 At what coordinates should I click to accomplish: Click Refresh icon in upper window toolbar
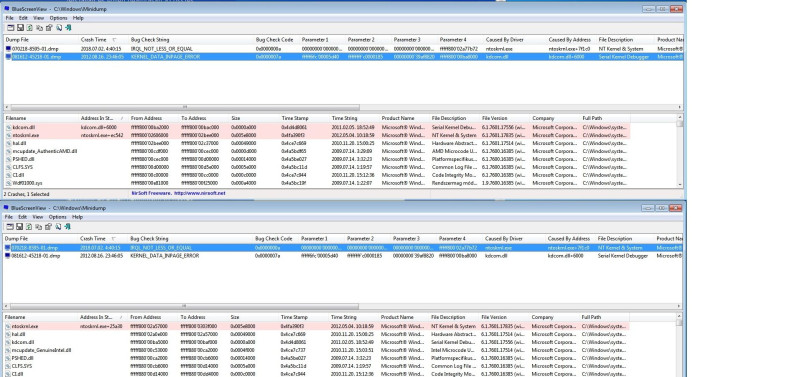tap(30, 28)
